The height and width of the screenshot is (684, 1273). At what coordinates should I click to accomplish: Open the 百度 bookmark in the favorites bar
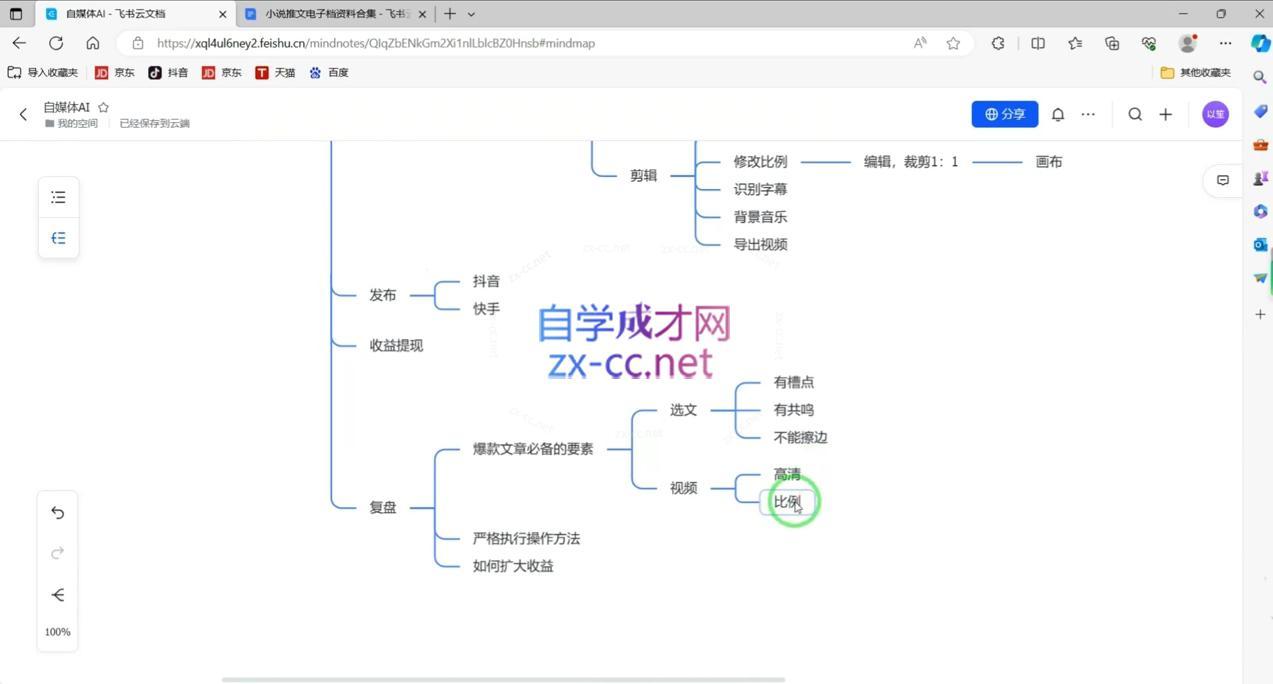point(330,72)
